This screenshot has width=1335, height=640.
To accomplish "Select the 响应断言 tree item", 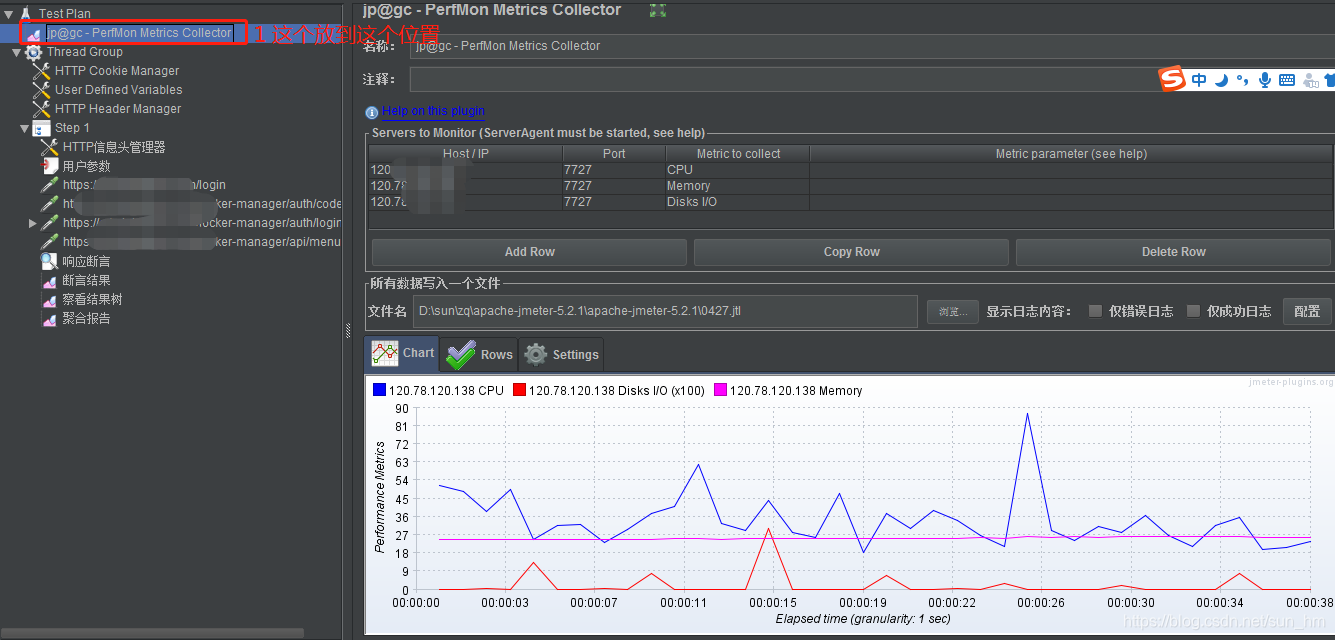I will (x=86, y=261).
